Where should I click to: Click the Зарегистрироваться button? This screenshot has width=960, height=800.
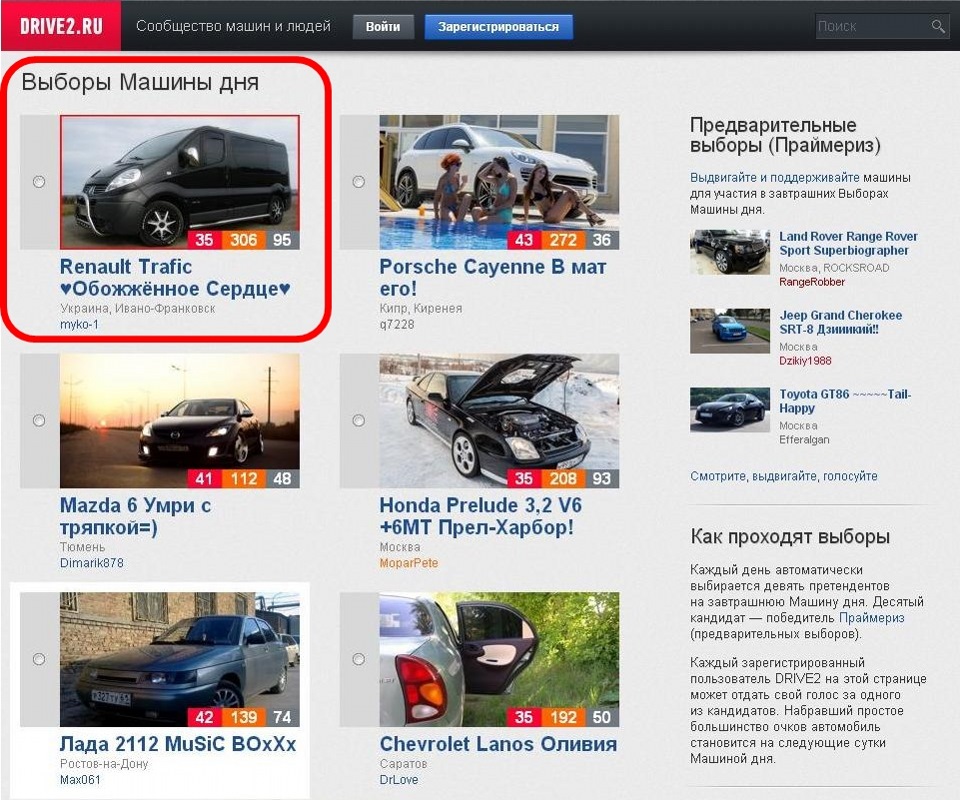(498, 27)
